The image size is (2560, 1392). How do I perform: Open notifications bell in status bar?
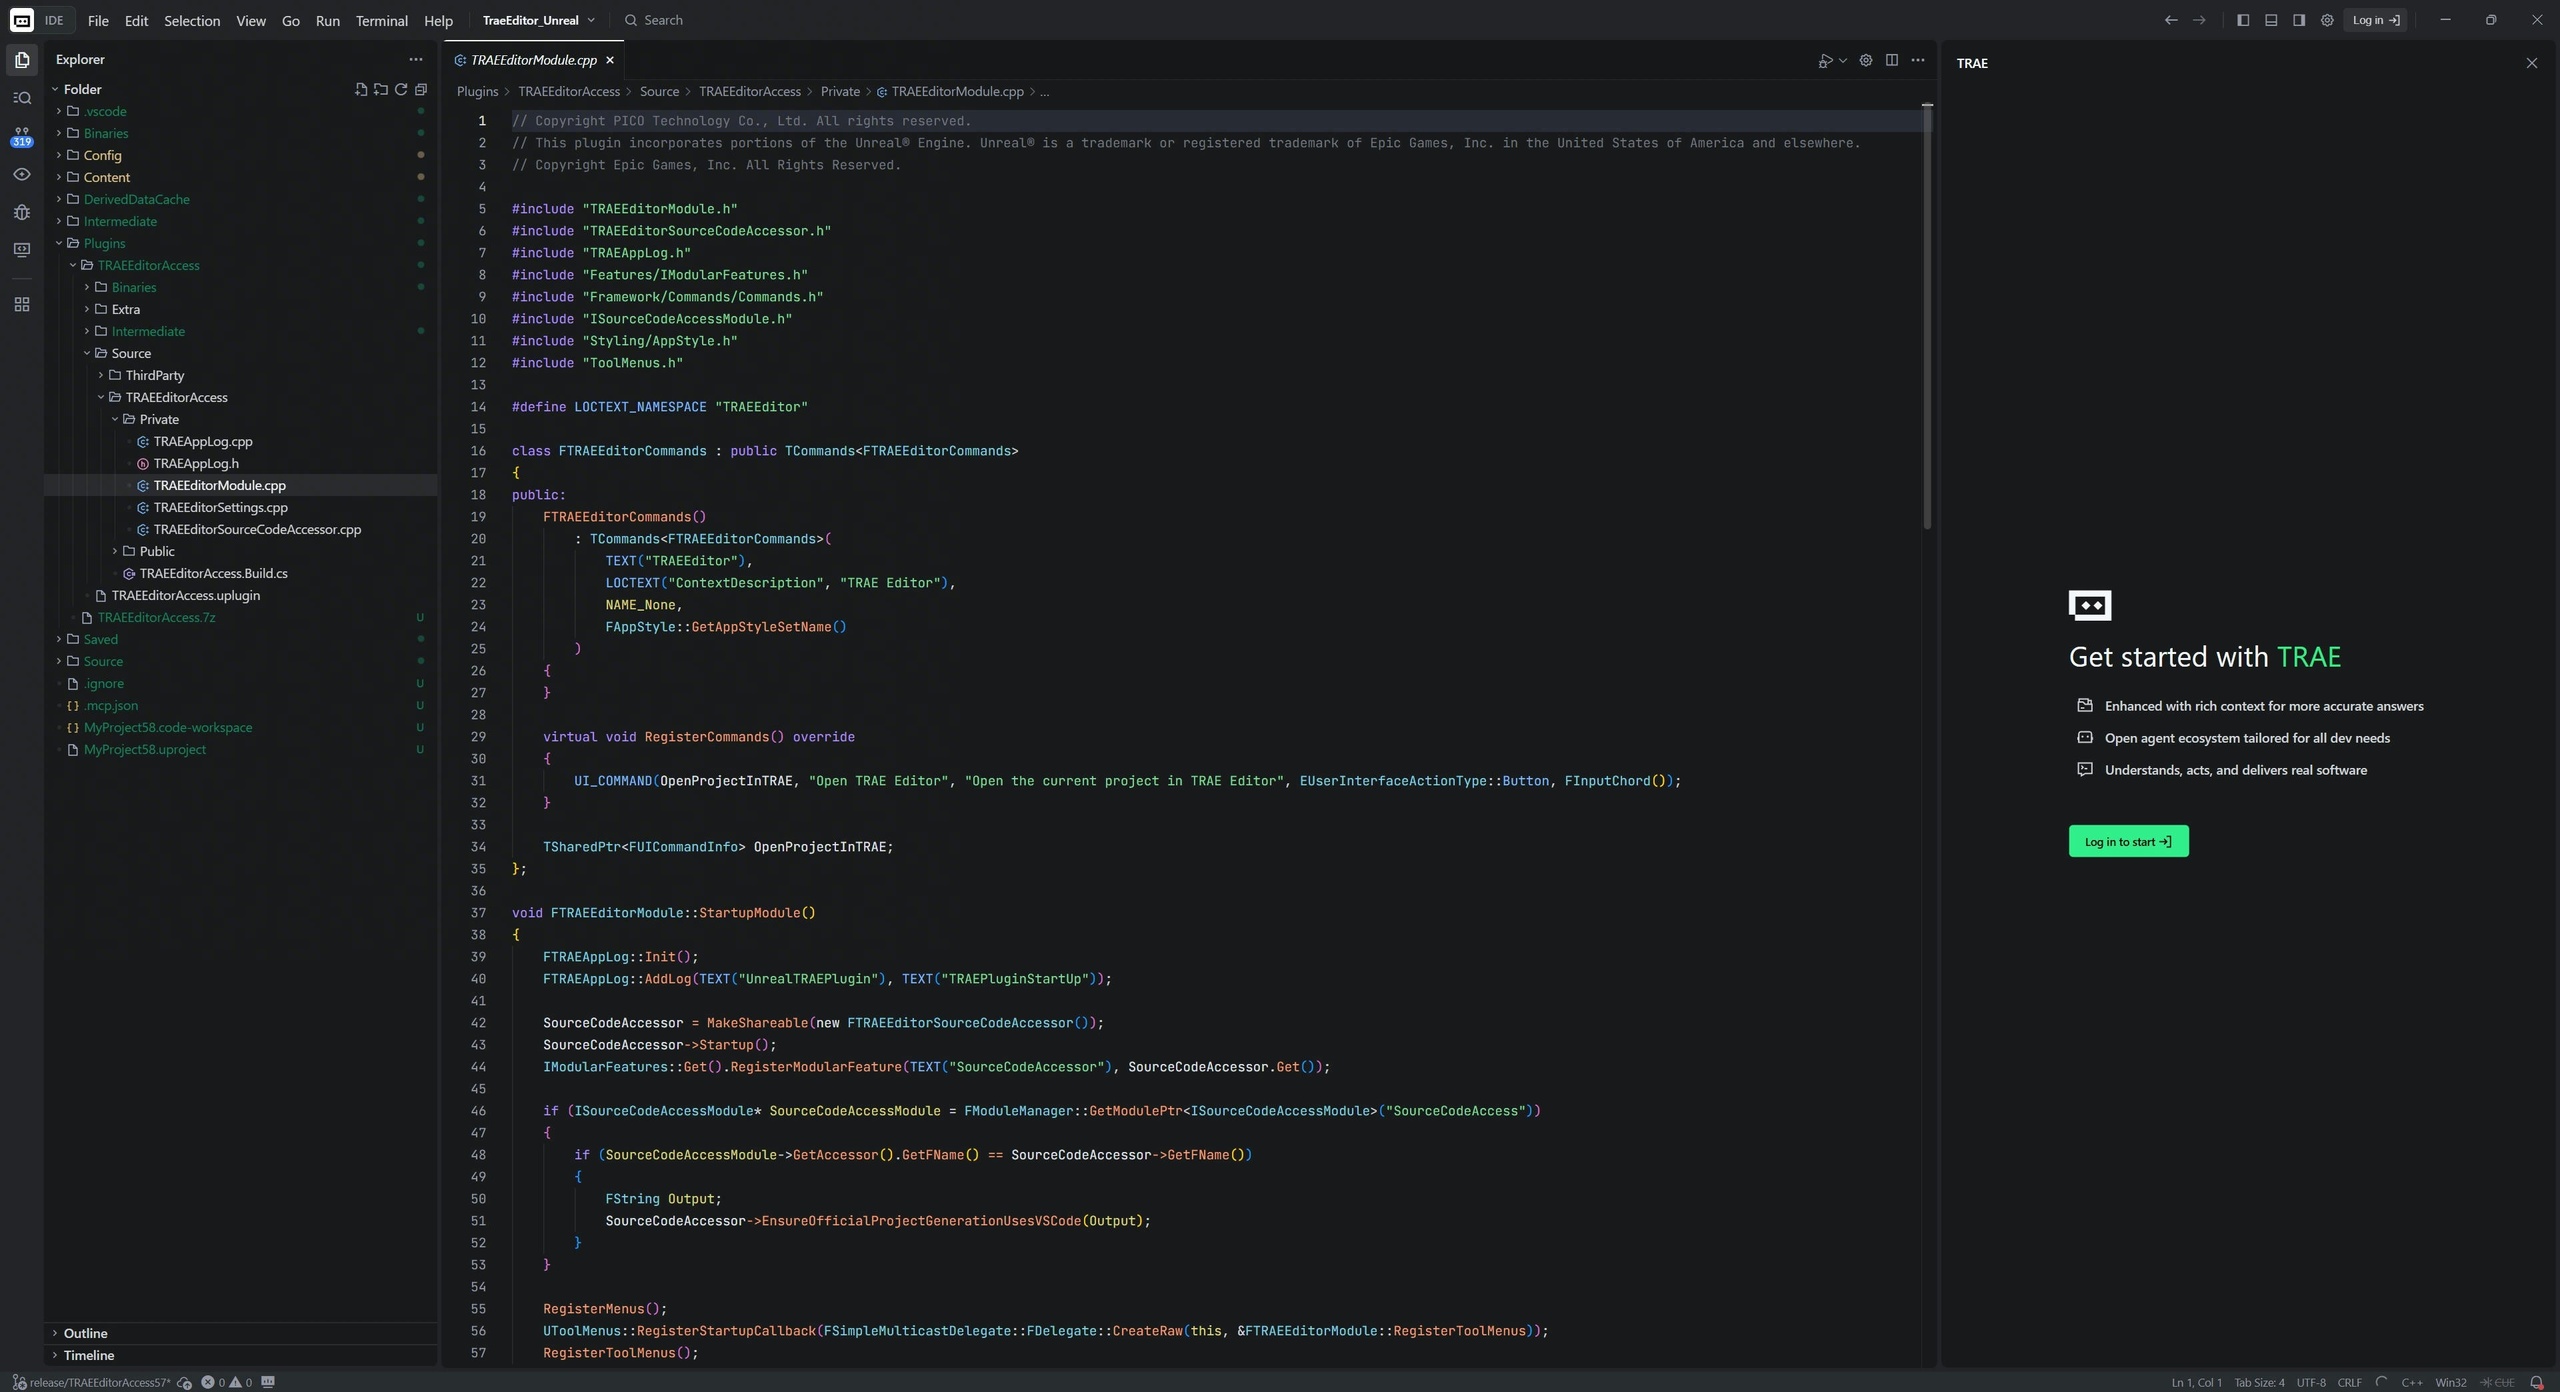[x=2536, y=1382]
